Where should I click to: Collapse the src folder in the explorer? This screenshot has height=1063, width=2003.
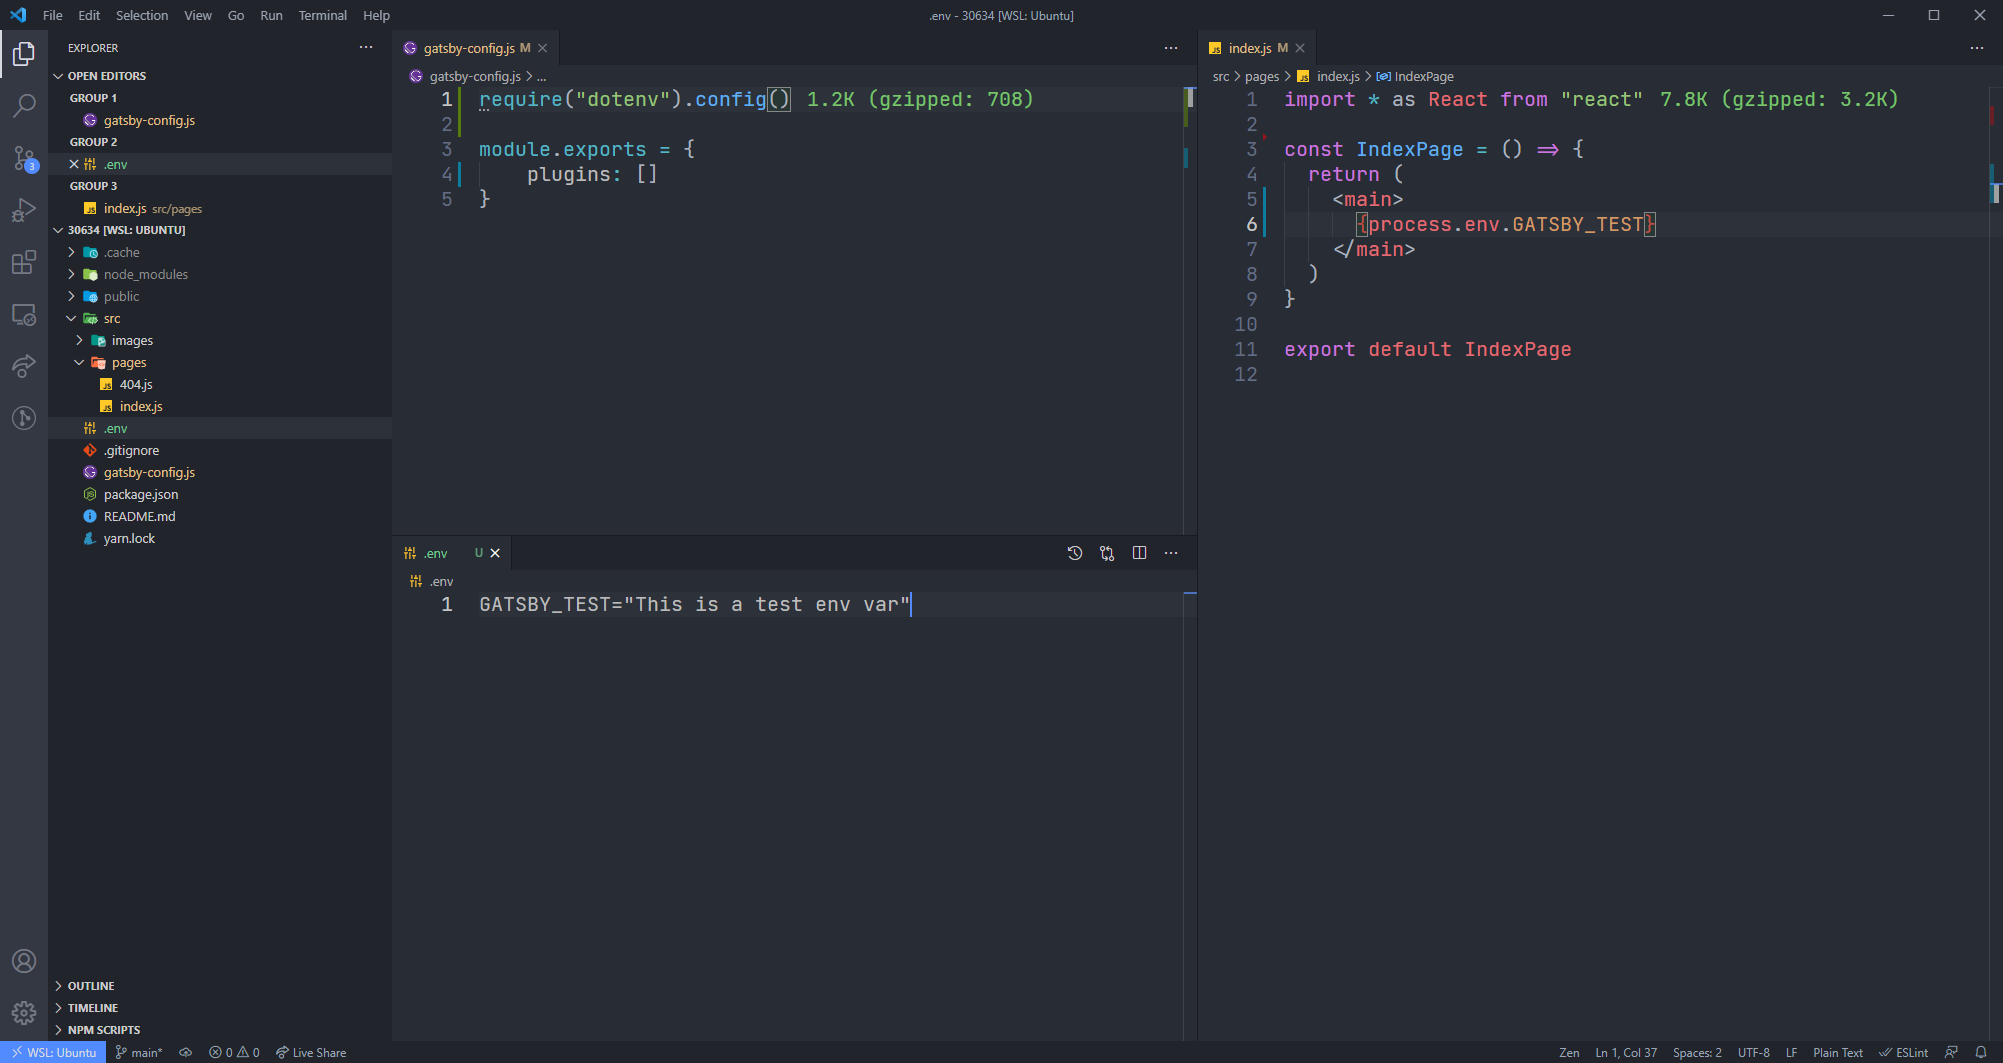pos(72,318)
